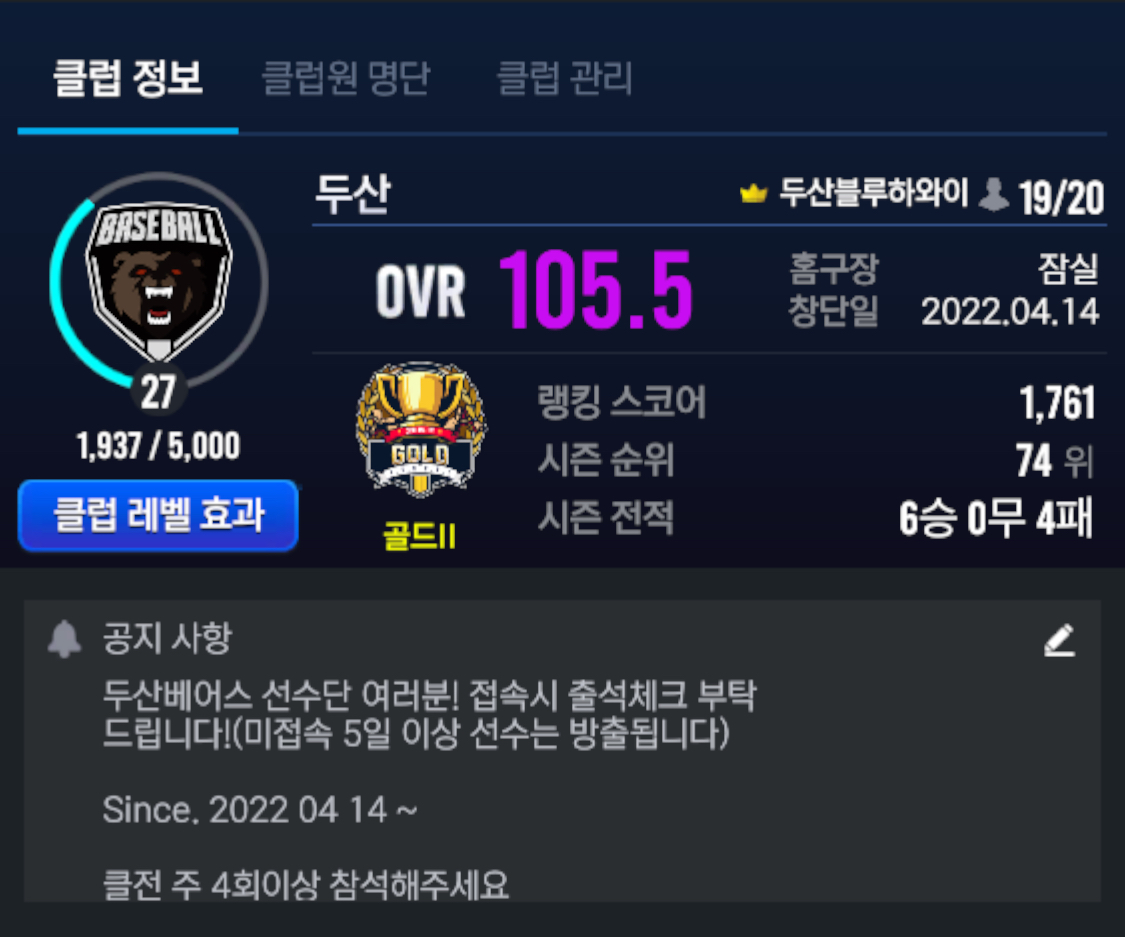Open the 클럽 레벨 효과 button
This screenshot has height=937, width=1125.
pyautogui.click(x=158, y=515)
